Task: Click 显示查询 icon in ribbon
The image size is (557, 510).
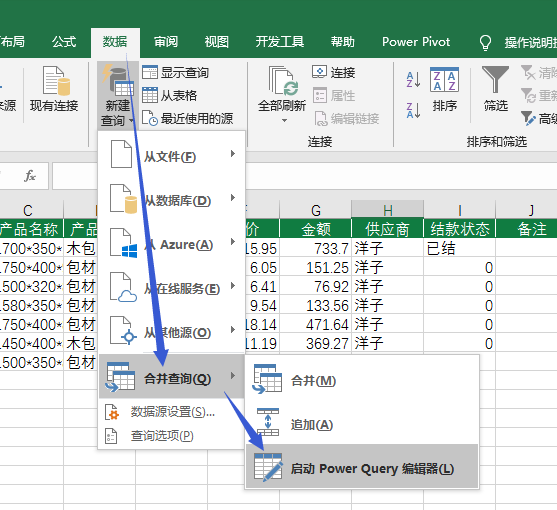Action: point(150,72)
